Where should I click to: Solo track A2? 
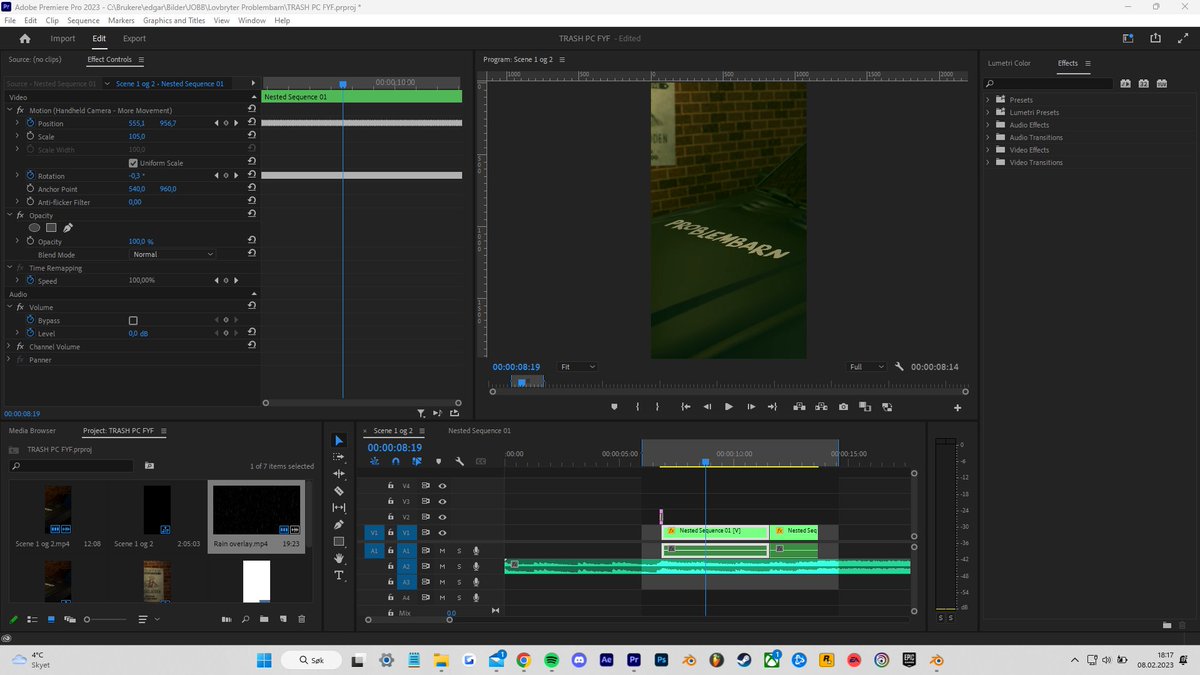click(x=459, y=566)
